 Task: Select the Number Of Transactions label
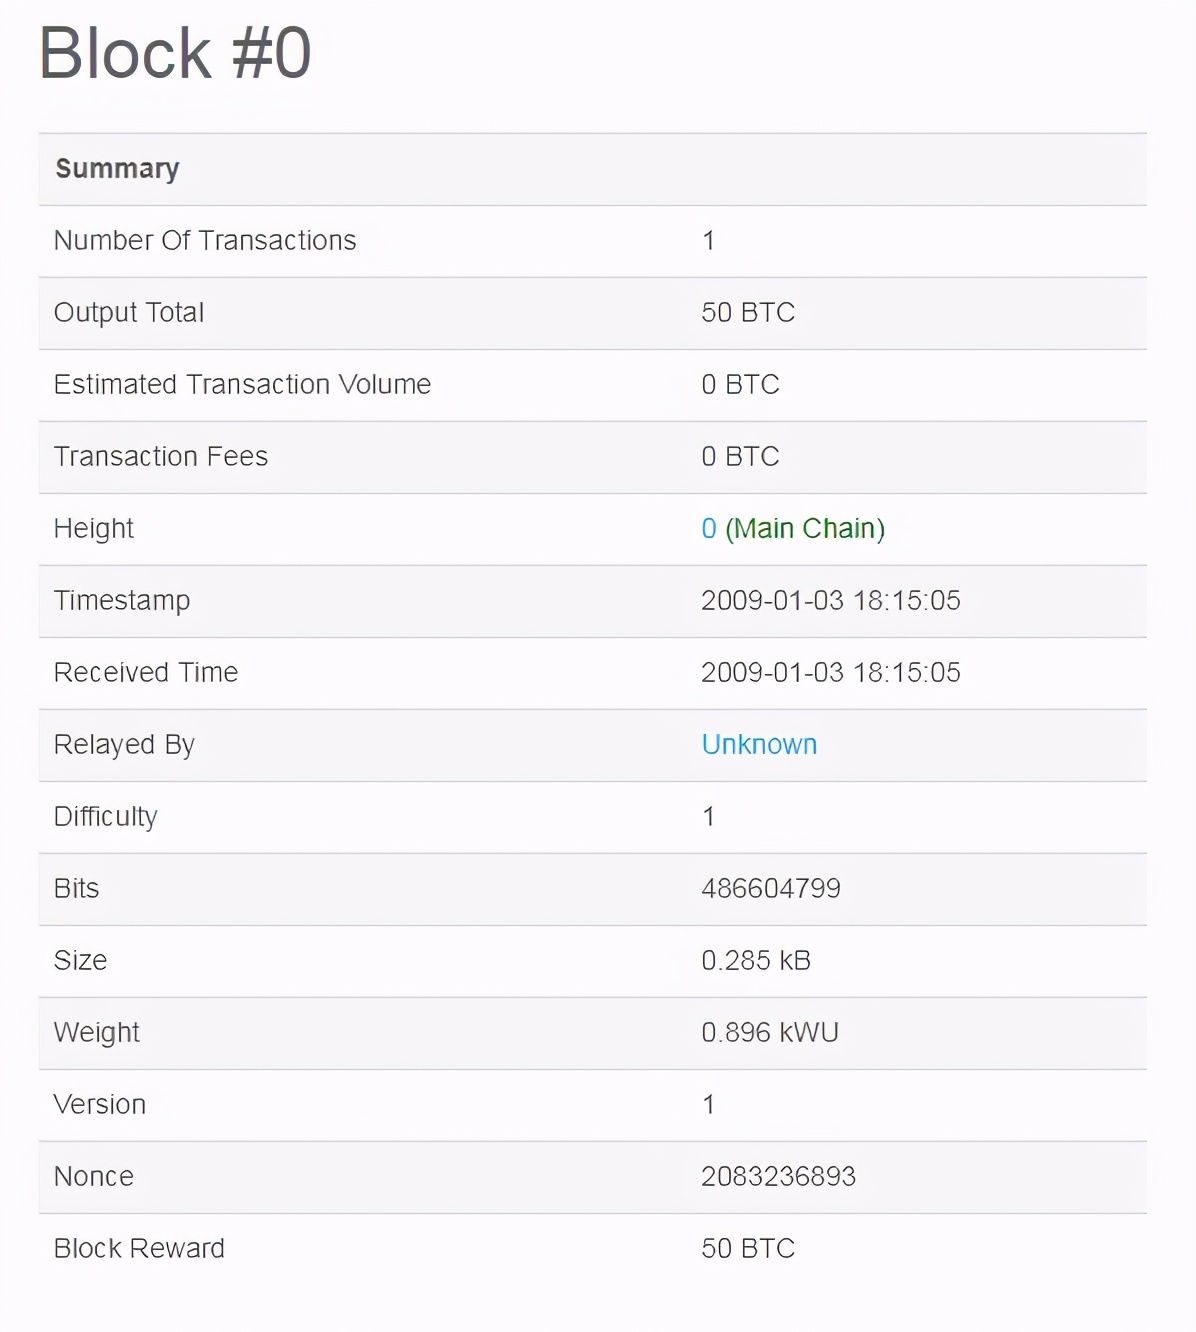[x=205, y=240]
